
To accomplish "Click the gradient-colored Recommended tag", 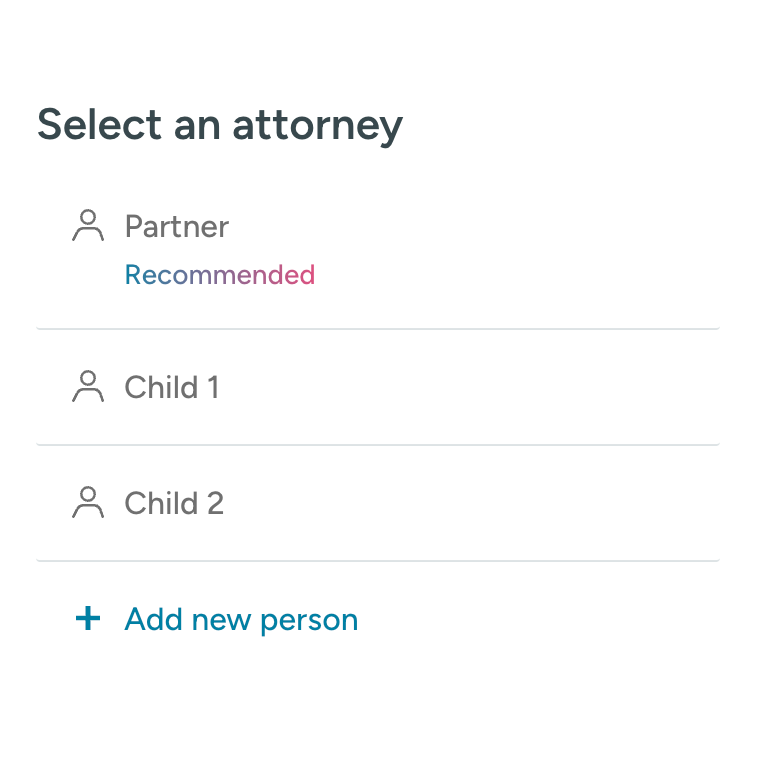I will tap(220, 274).
